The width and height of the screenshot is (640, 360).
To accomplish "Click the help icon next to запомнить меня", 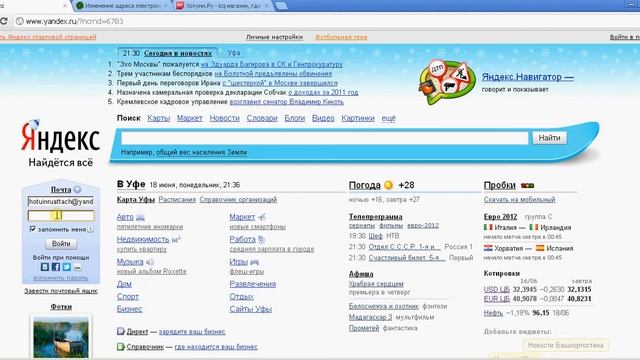I will coord(91,229).
